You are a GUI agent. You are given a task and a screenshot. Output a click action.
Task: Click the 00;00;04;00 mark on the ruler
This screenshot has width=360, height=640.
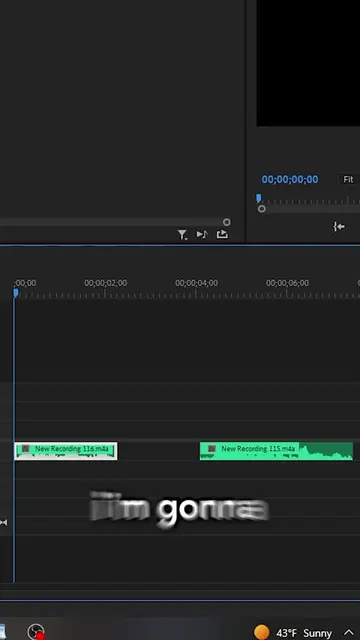[196, 283]
